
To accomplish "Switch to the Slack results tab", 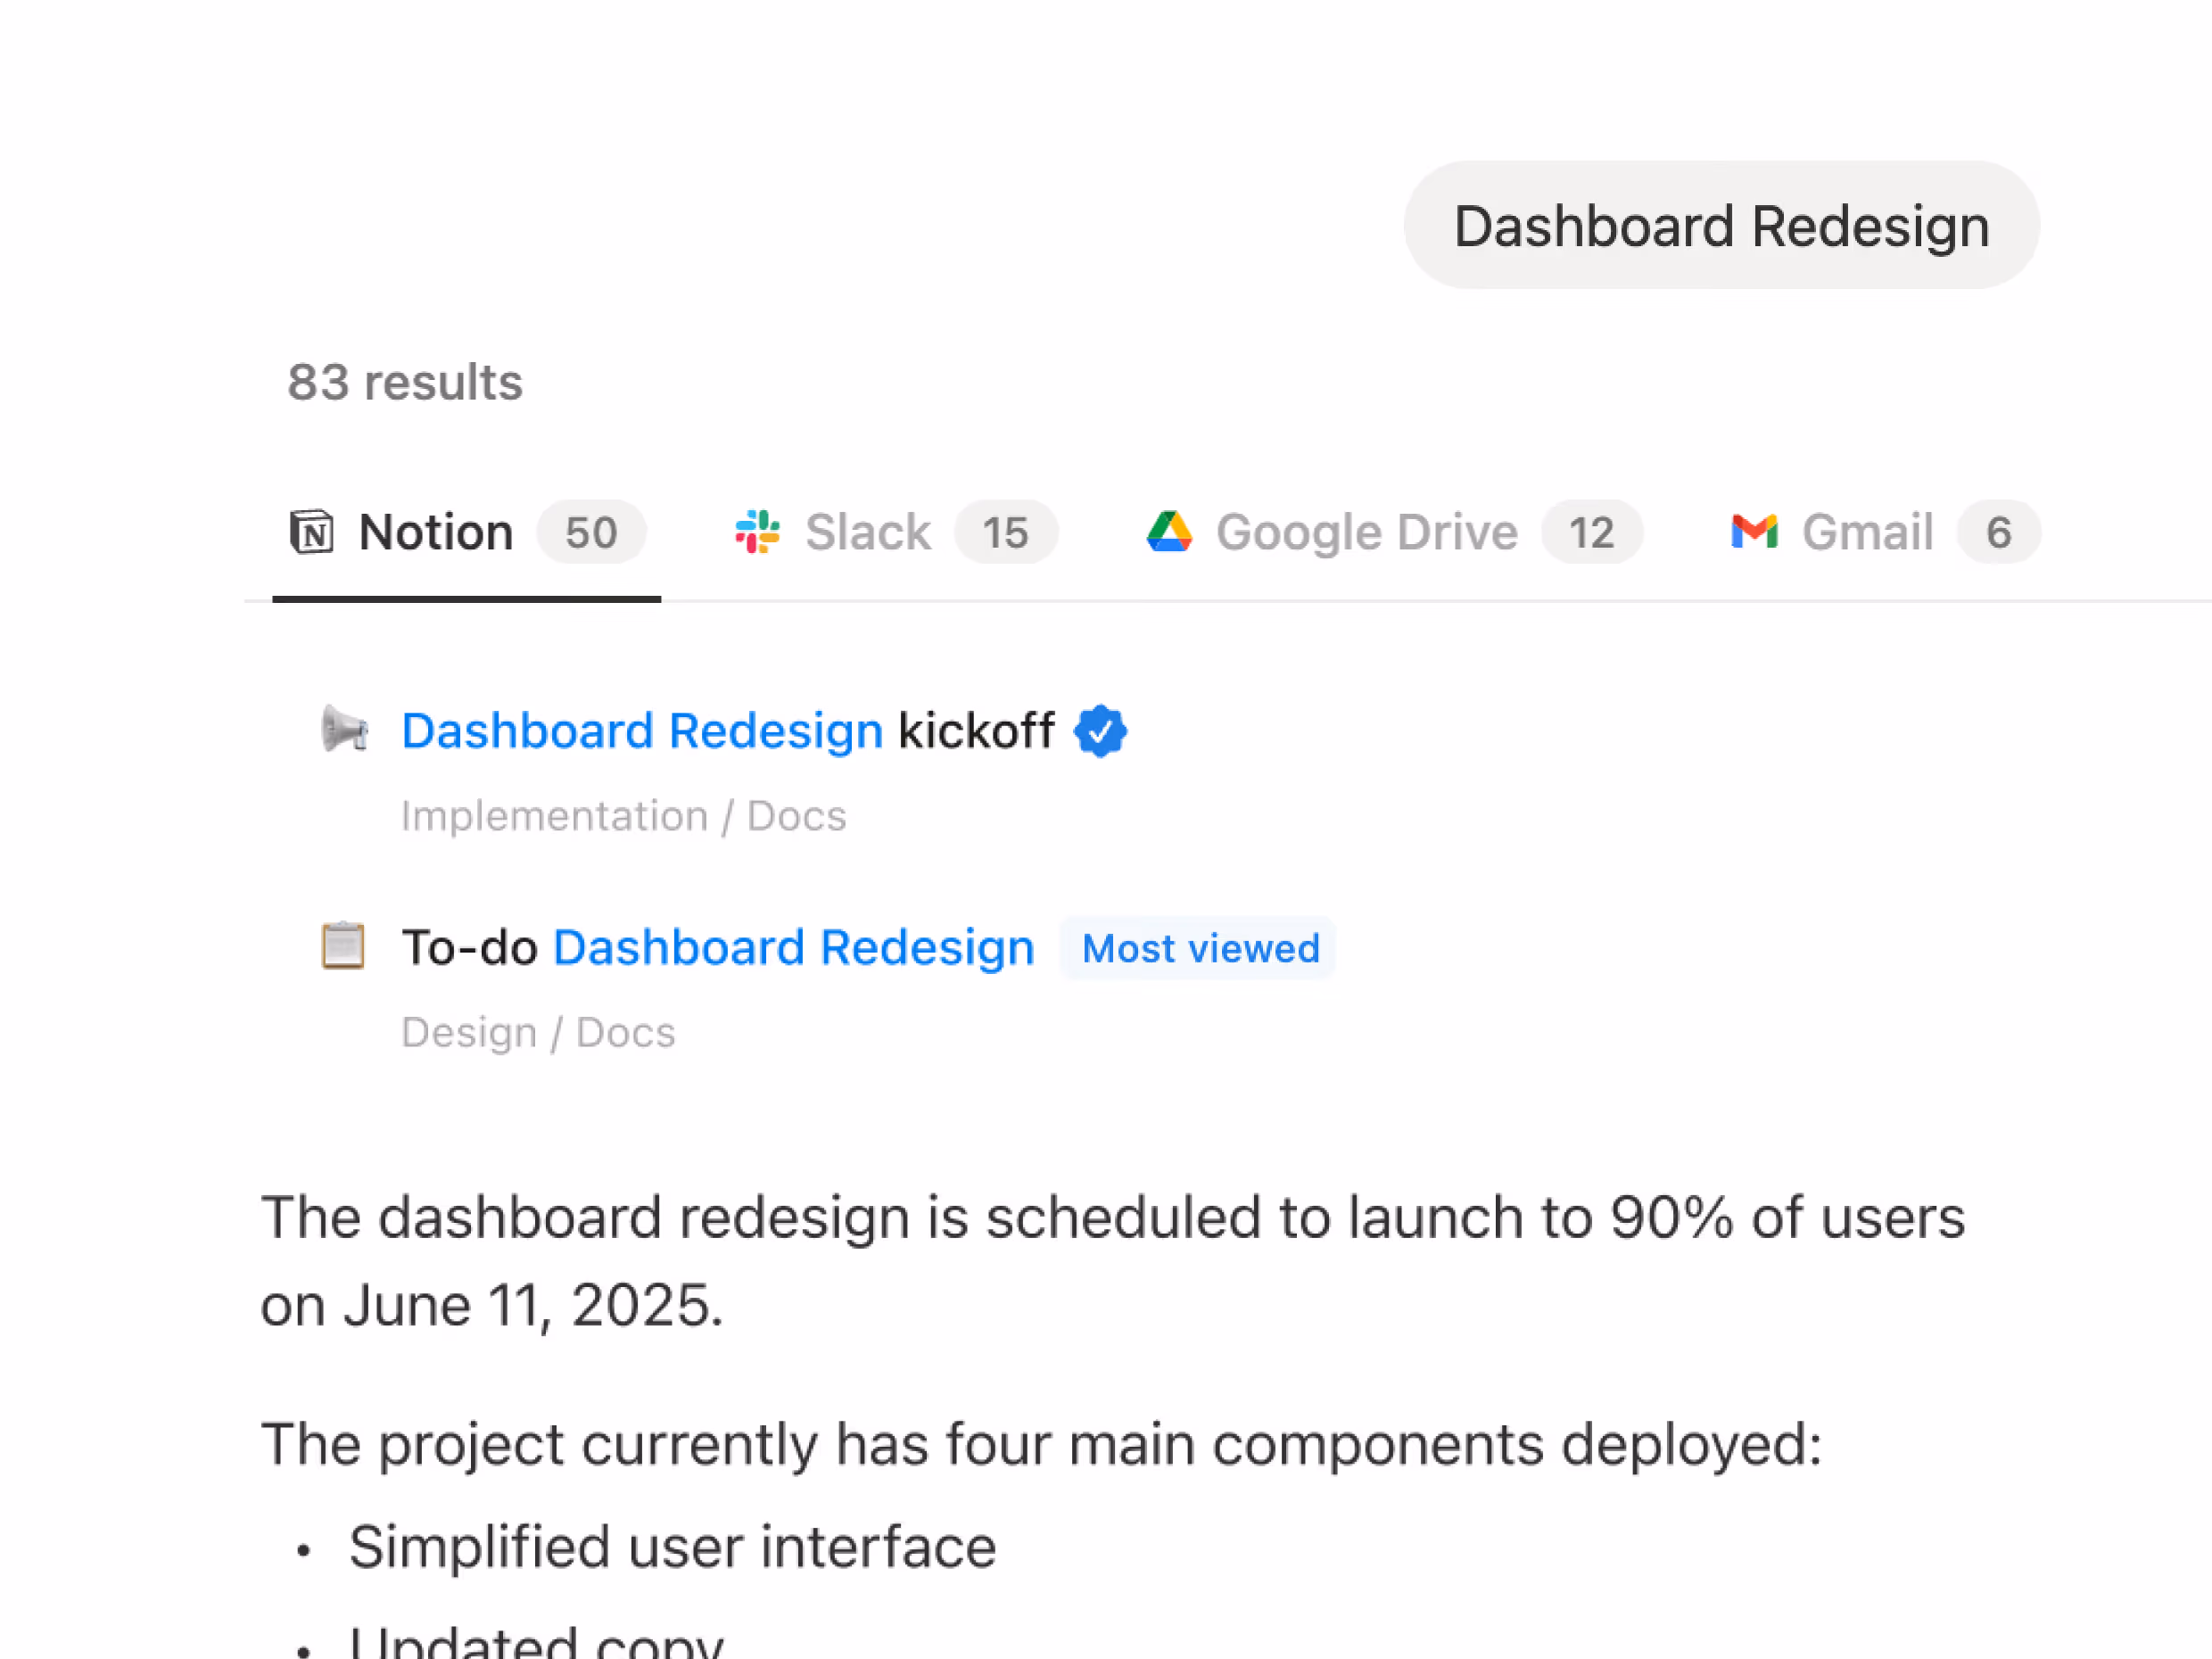I will coord(867,532).
